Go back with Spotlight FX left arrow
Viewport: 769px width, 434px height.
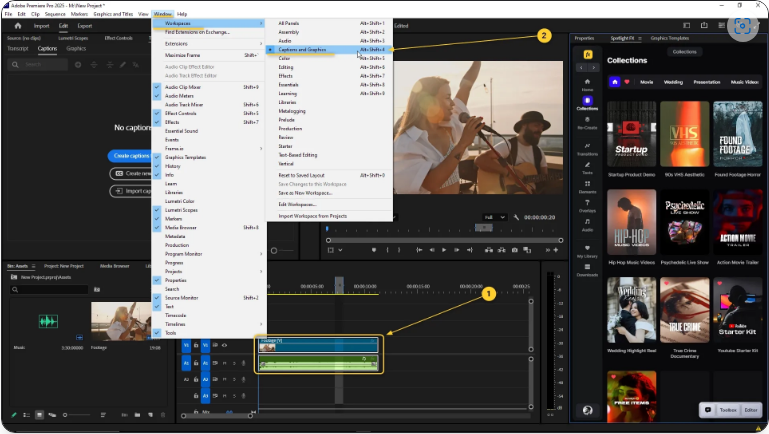point(581,68)
